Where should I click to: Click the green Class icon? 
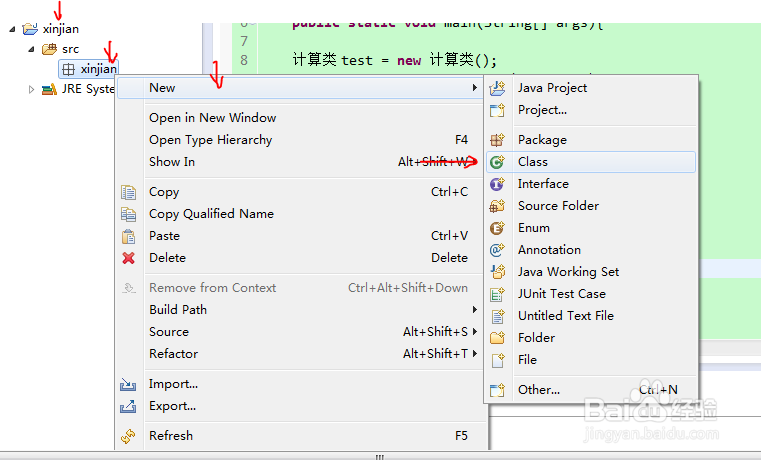[497, 162]
